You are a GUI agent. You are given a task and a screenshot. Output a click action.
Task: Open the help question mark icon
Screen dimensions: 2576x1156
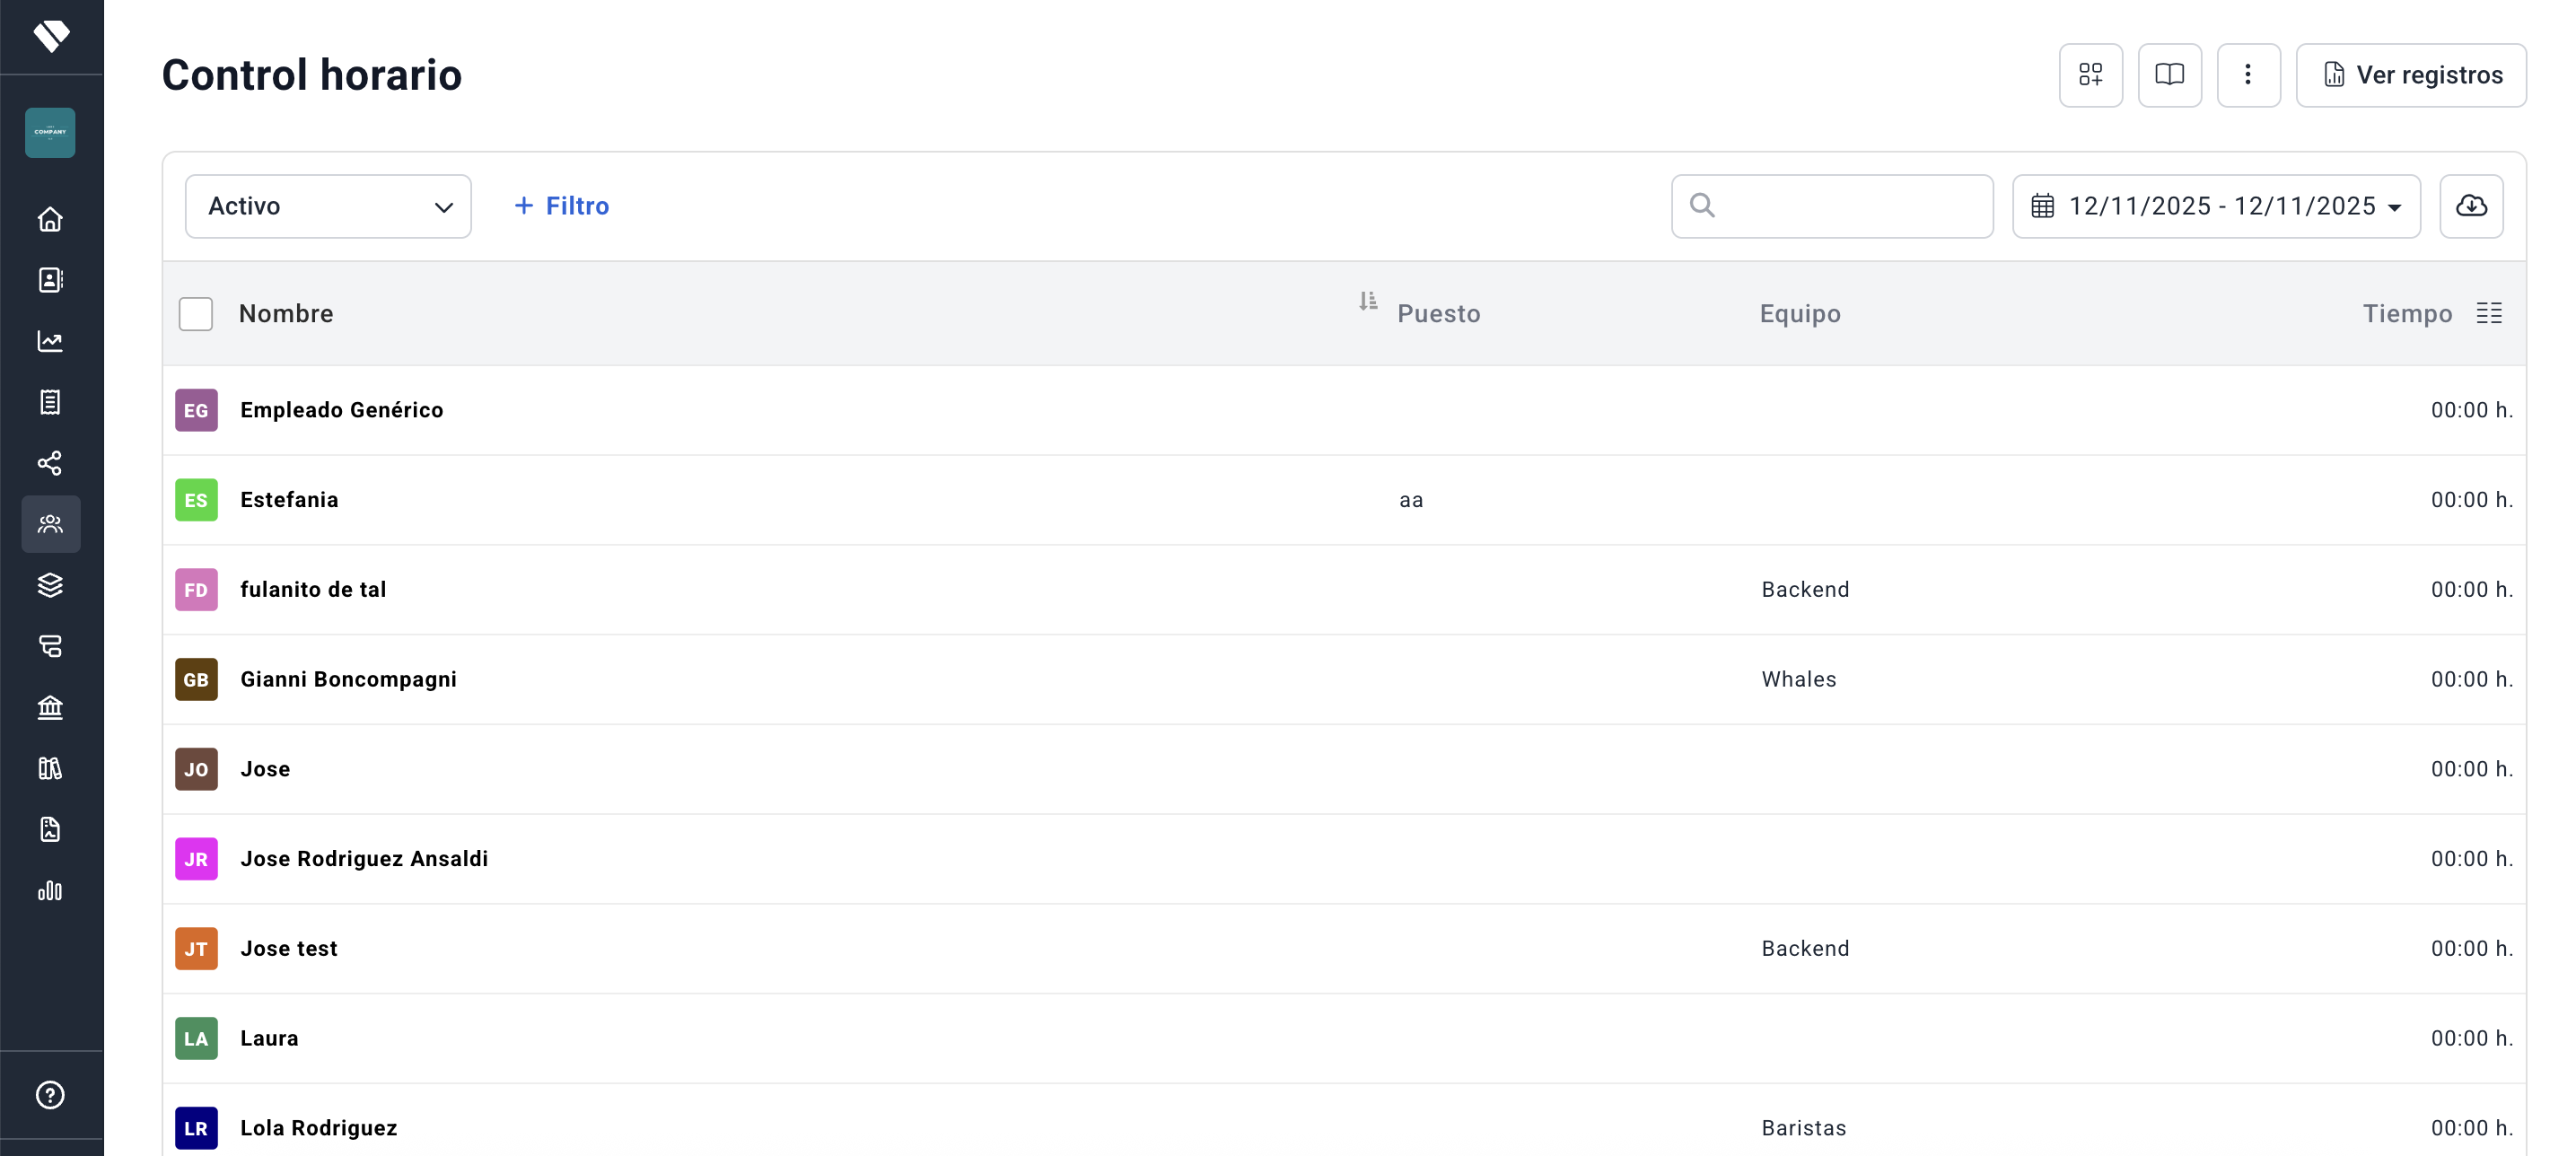(x=50, y=1095)
